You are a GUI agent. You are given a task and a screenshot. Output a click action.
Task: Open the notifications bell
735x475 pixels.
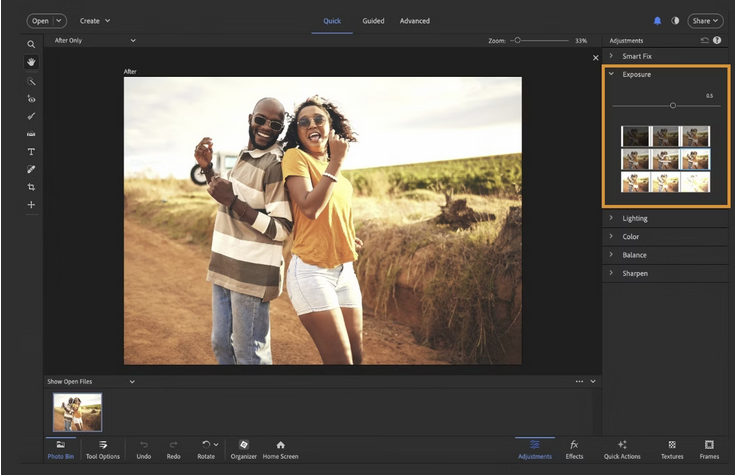click(657, 20)
